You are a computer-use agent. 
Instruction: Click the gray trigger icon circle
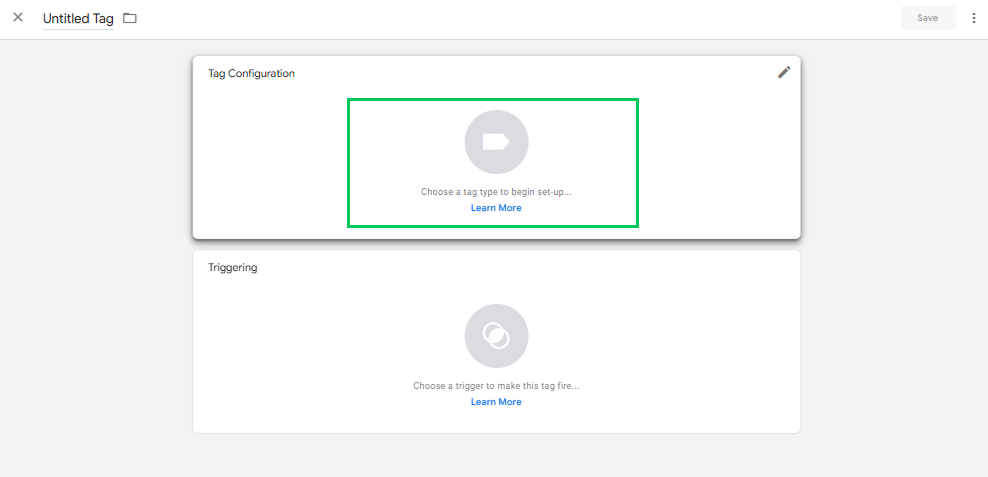coord(497,336)
